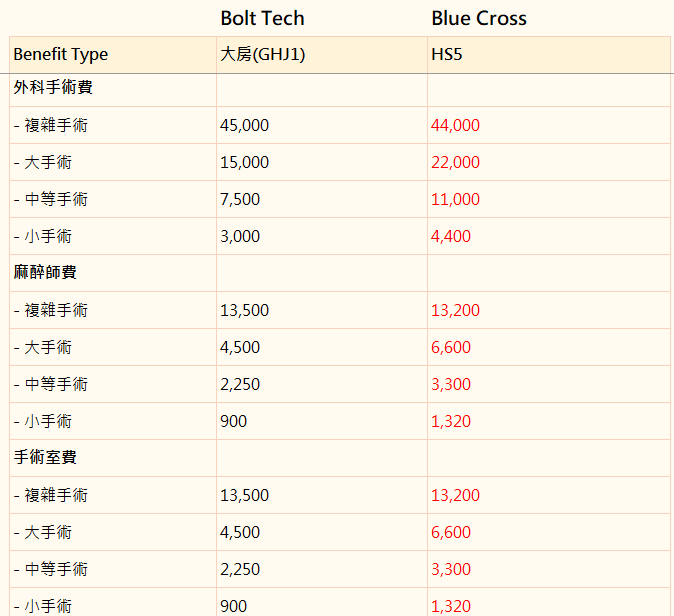Select the HS5 header cell
Viewport: 674px width, 616px height.
pos(549,55)
